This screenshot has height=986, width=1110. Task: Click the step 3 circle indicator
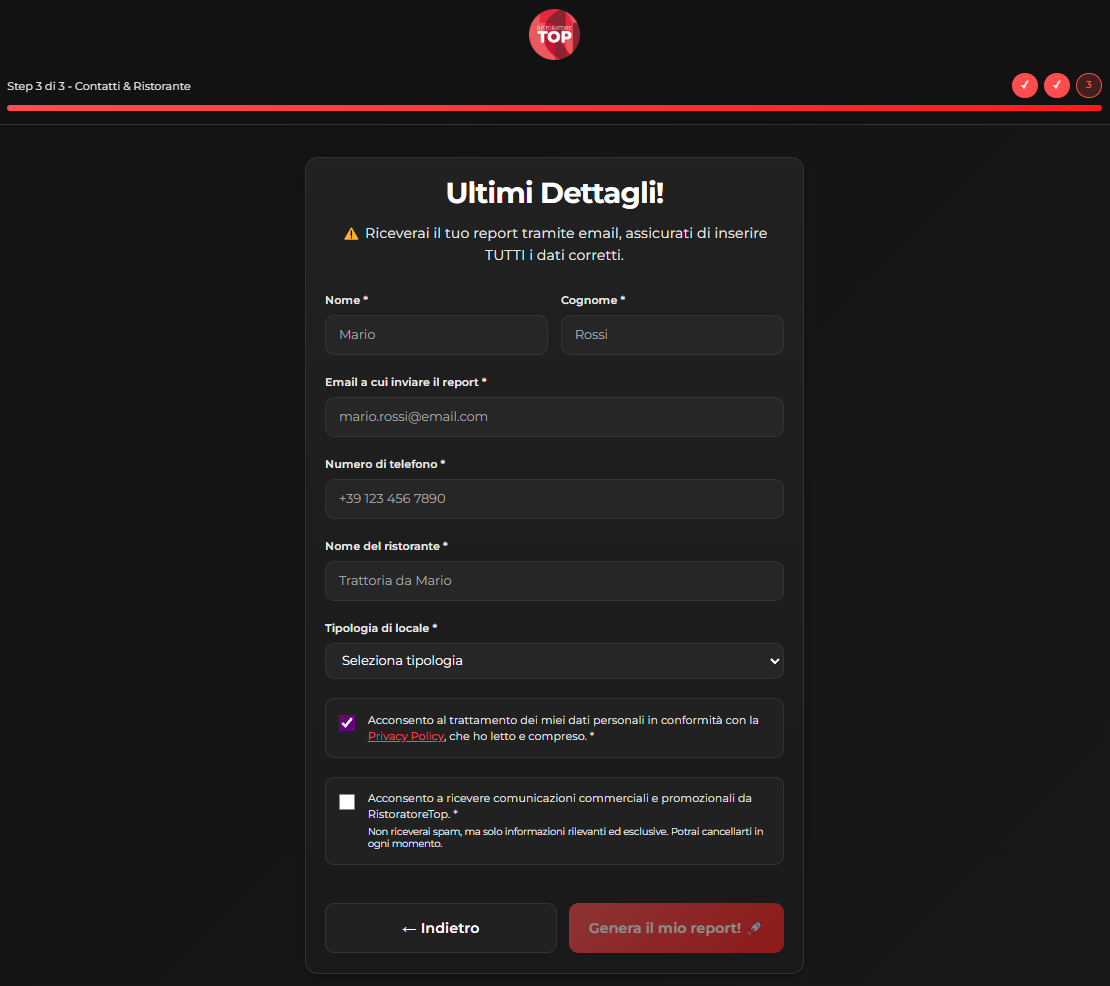[1088, 85]
